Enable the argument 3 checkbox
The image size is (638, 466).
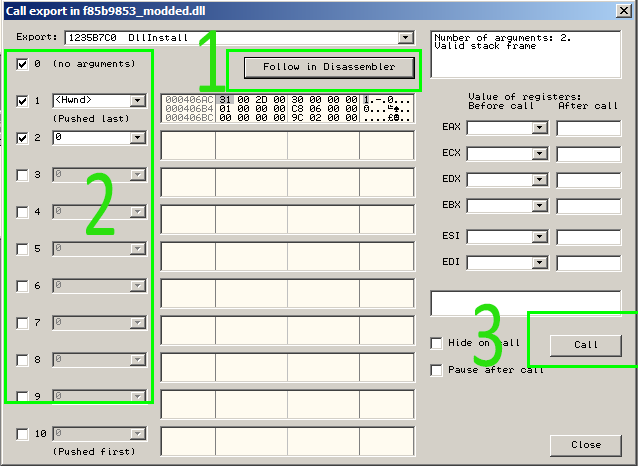coord(23,175)
